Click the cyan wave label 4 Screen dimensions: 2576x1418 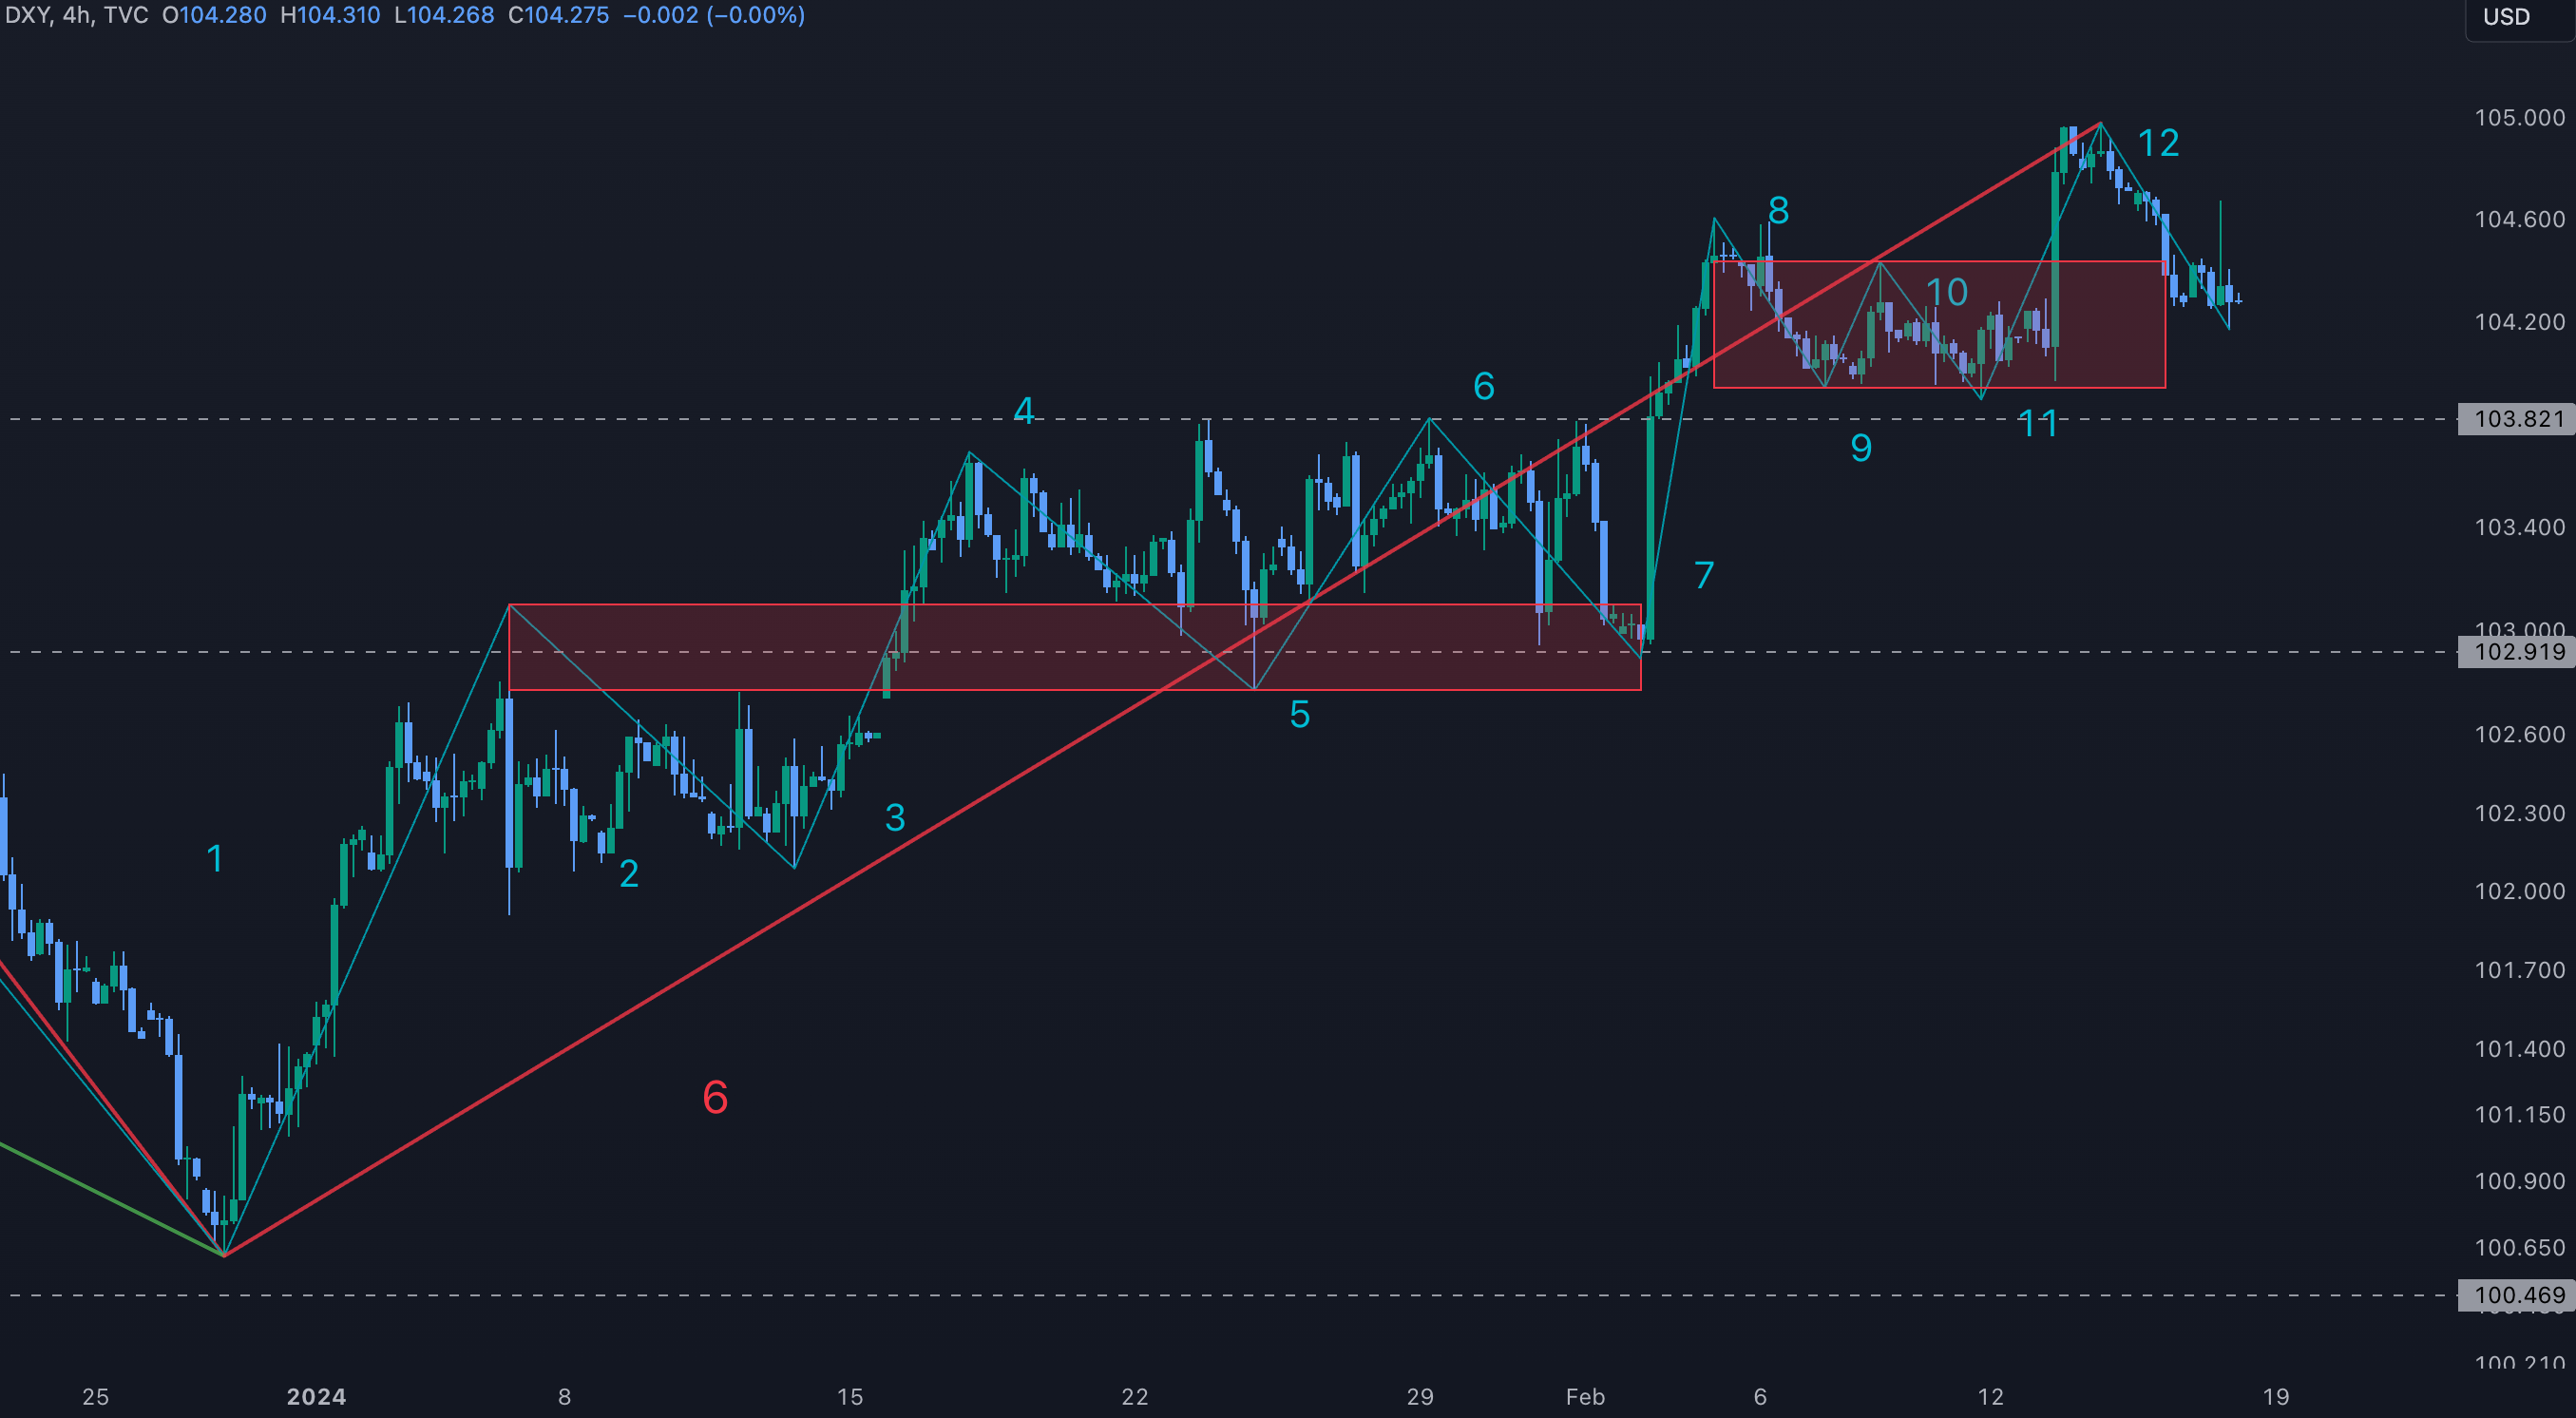pos(1023,410)
